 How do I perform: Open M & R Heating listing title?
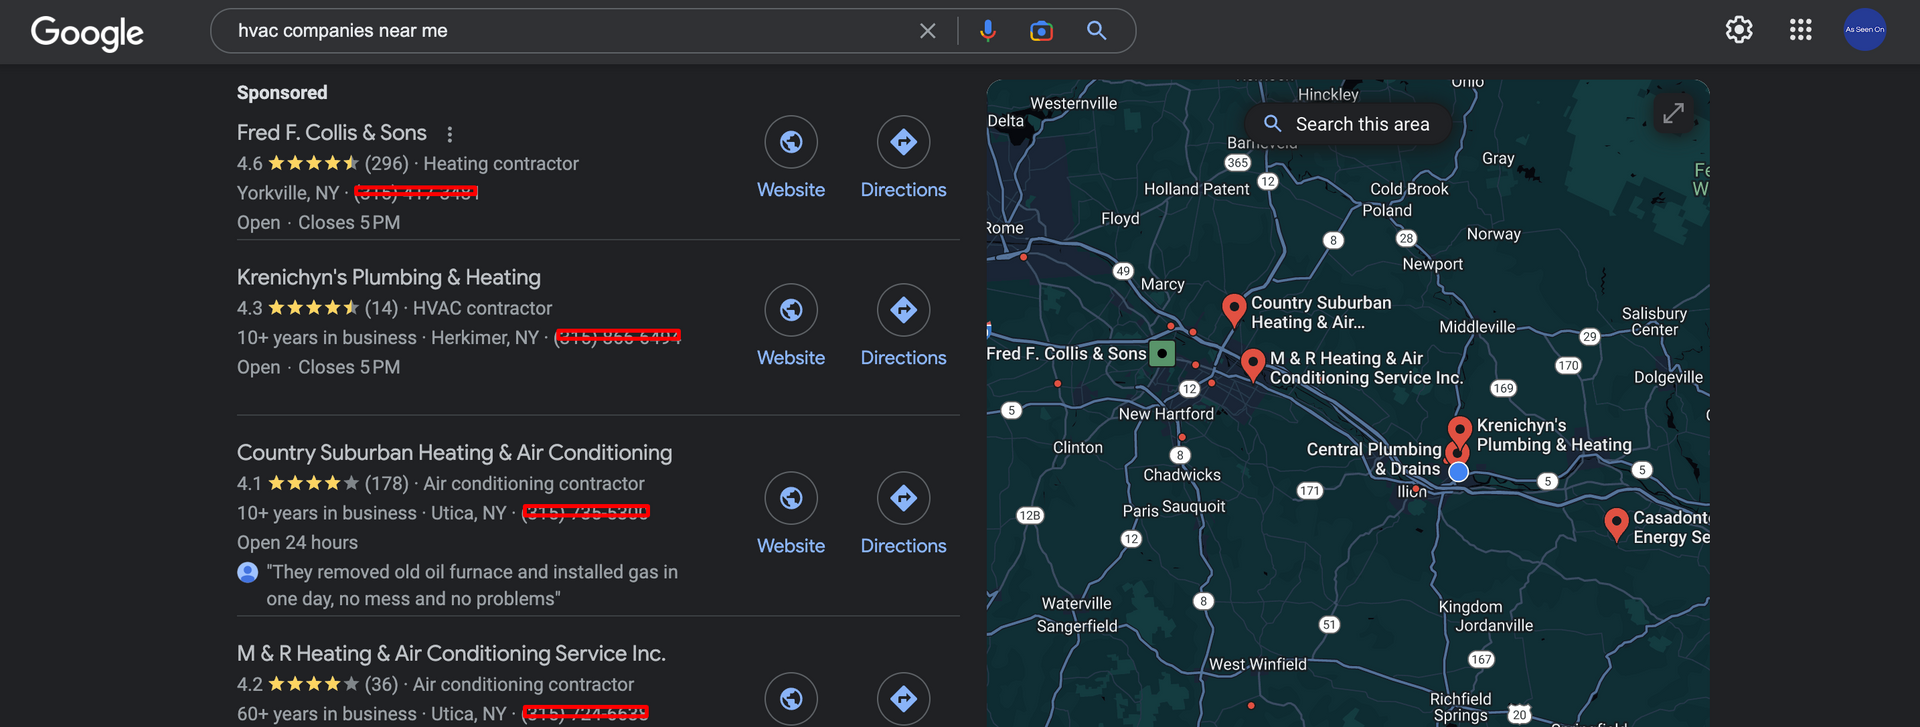[451, 654]
